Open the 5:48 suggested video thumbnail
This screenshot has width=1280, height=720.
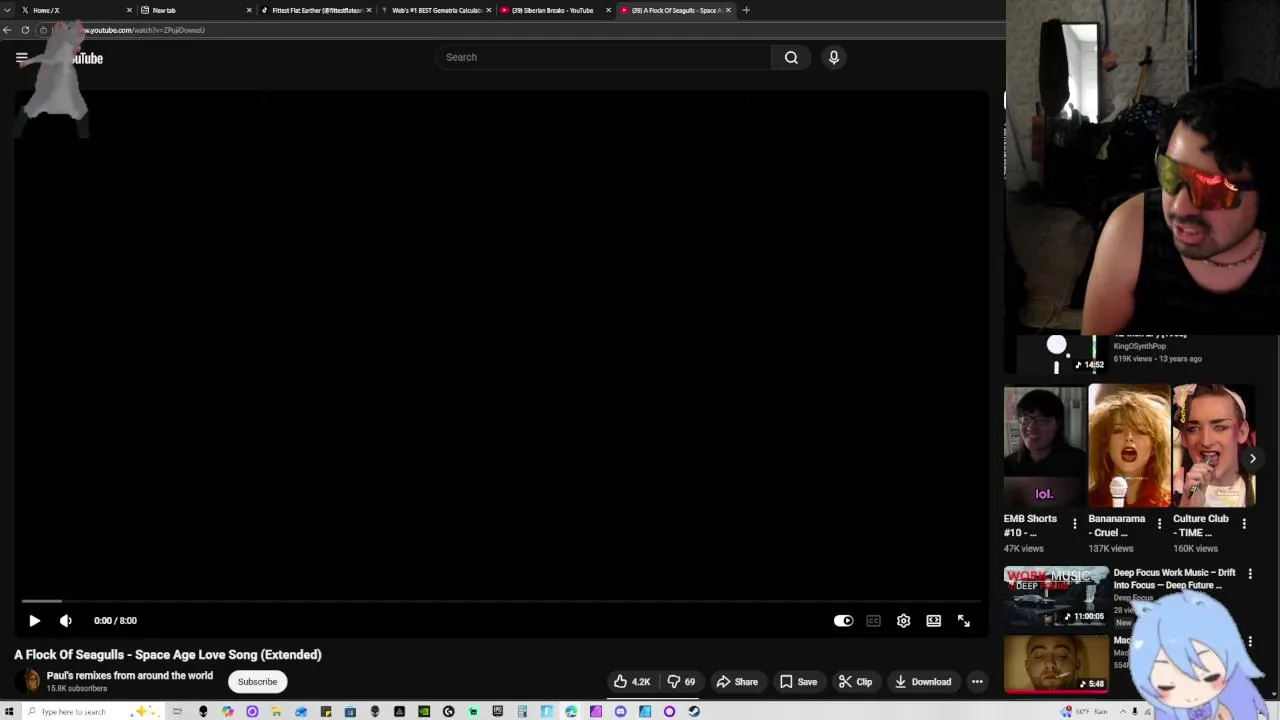coord(1056,663)
